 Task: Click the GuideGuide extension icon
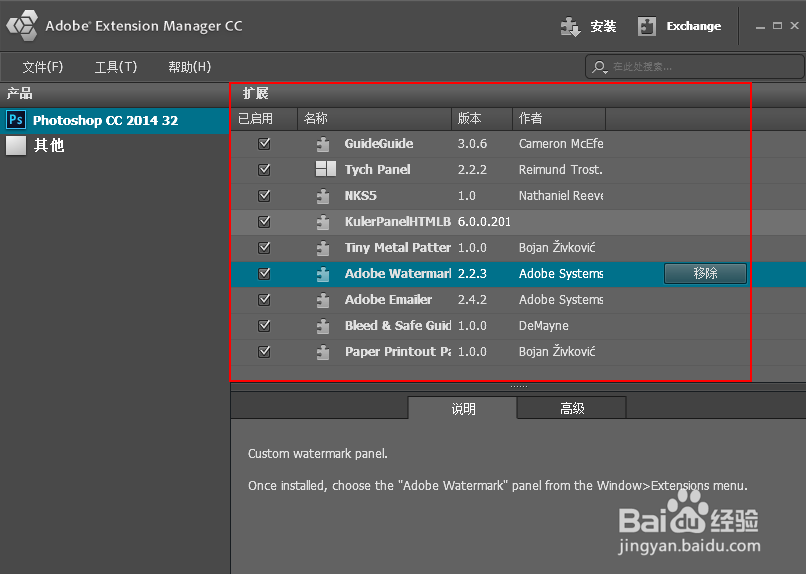click(x=323, y=144)
